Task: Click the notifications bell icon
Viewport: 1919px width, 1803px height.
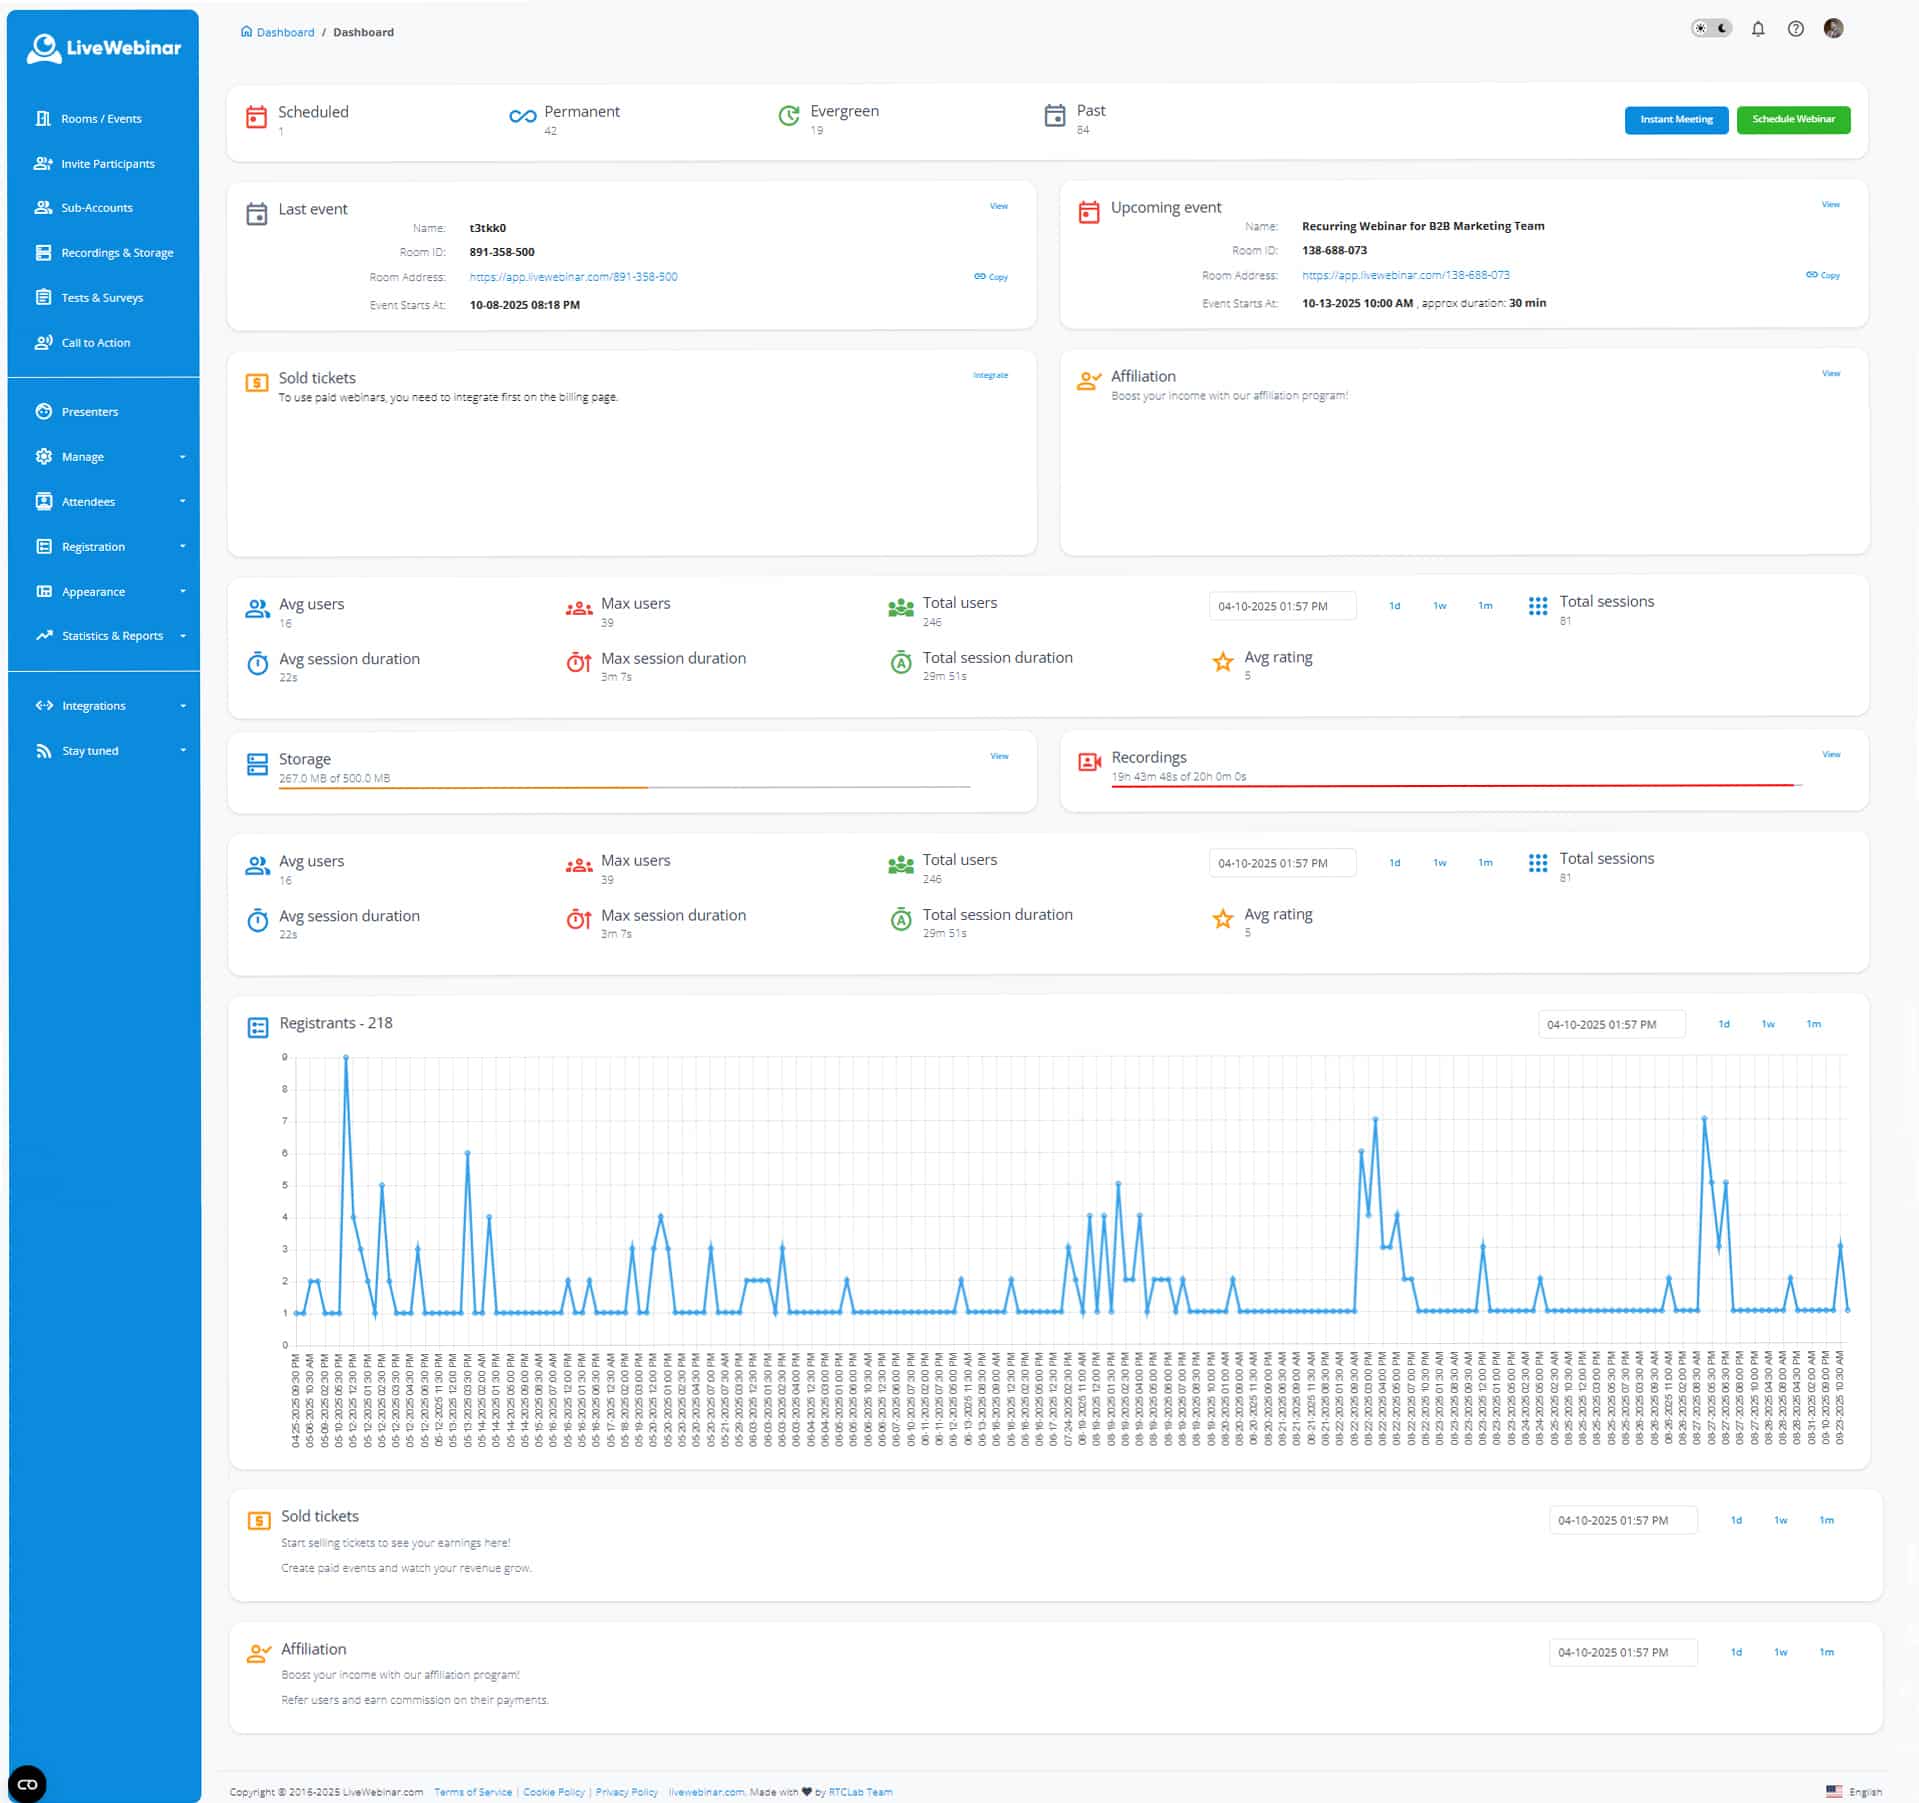Action: [x=1757, y=29]
